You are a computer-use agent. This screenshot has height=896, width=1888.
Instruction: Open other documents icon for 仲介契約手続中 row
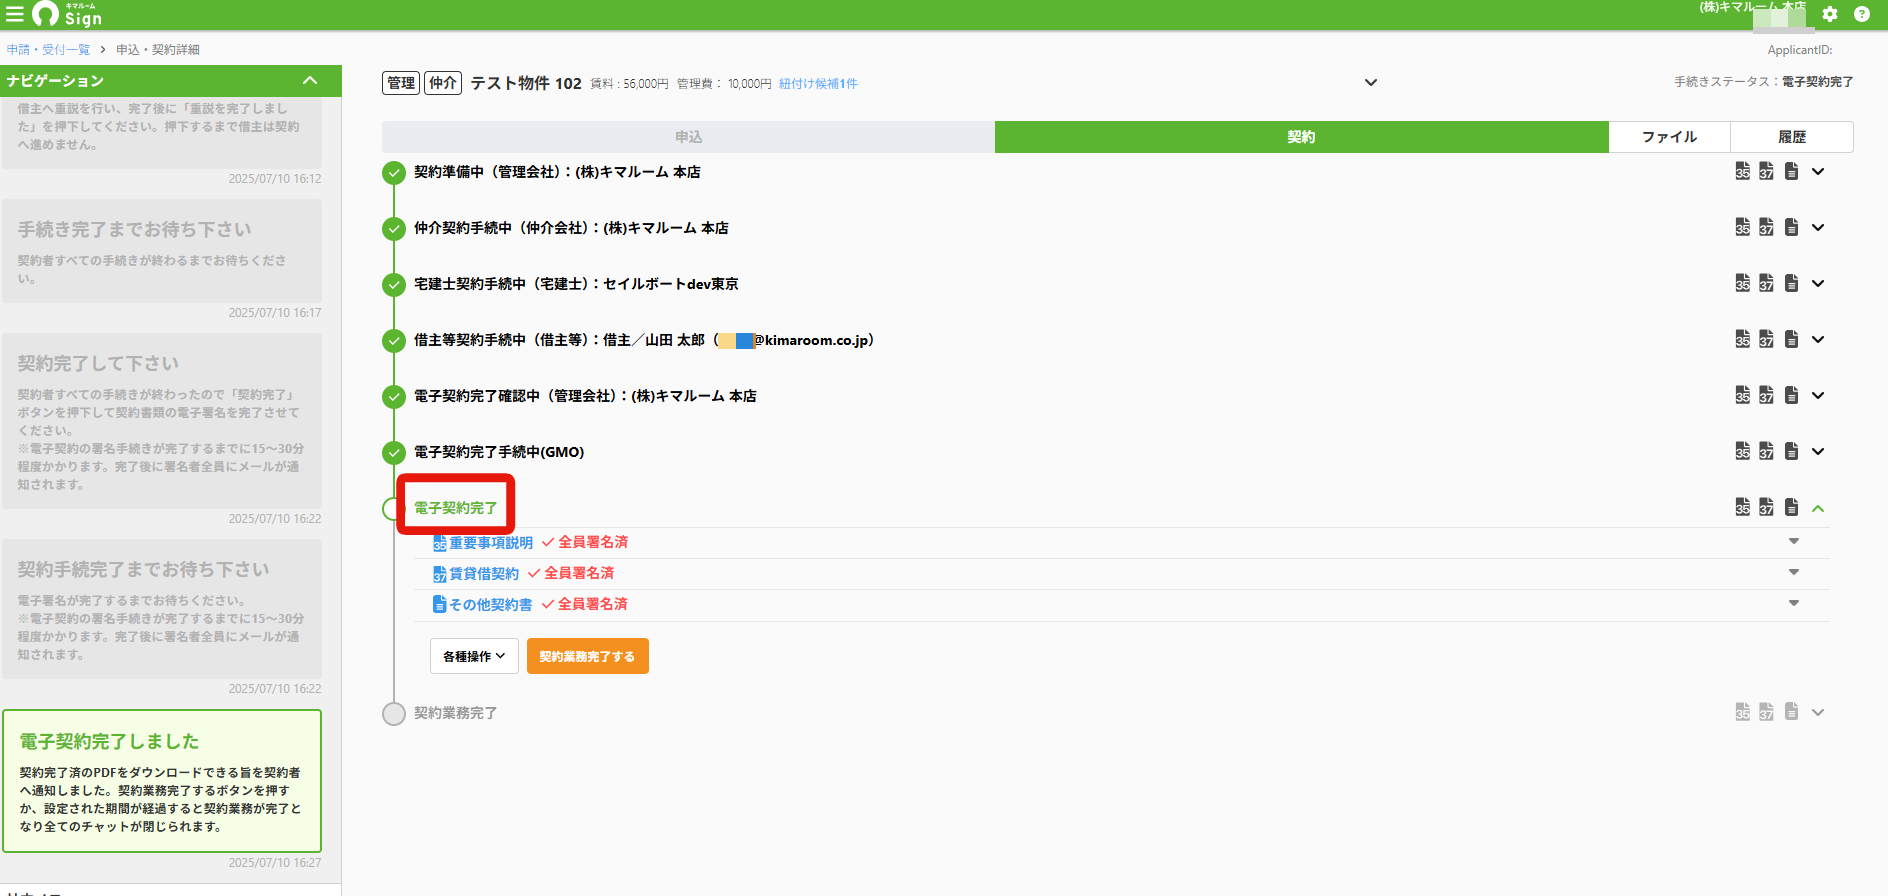click(1792, 227)
